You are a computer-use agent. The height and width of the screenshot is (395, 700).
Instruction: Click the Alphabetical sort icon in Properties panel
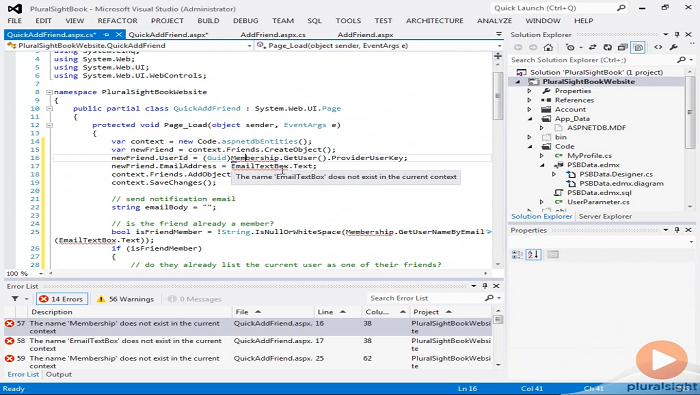(533, 254)
